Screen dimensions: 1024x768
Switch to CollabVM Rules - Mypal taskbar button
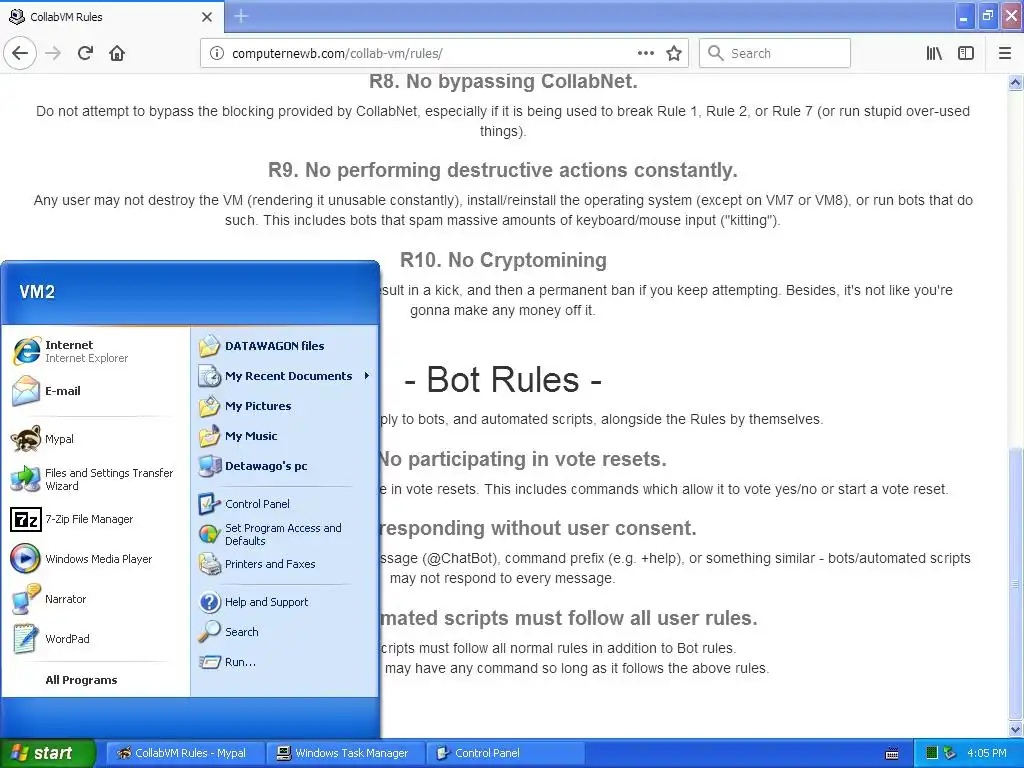pos(185,753)
